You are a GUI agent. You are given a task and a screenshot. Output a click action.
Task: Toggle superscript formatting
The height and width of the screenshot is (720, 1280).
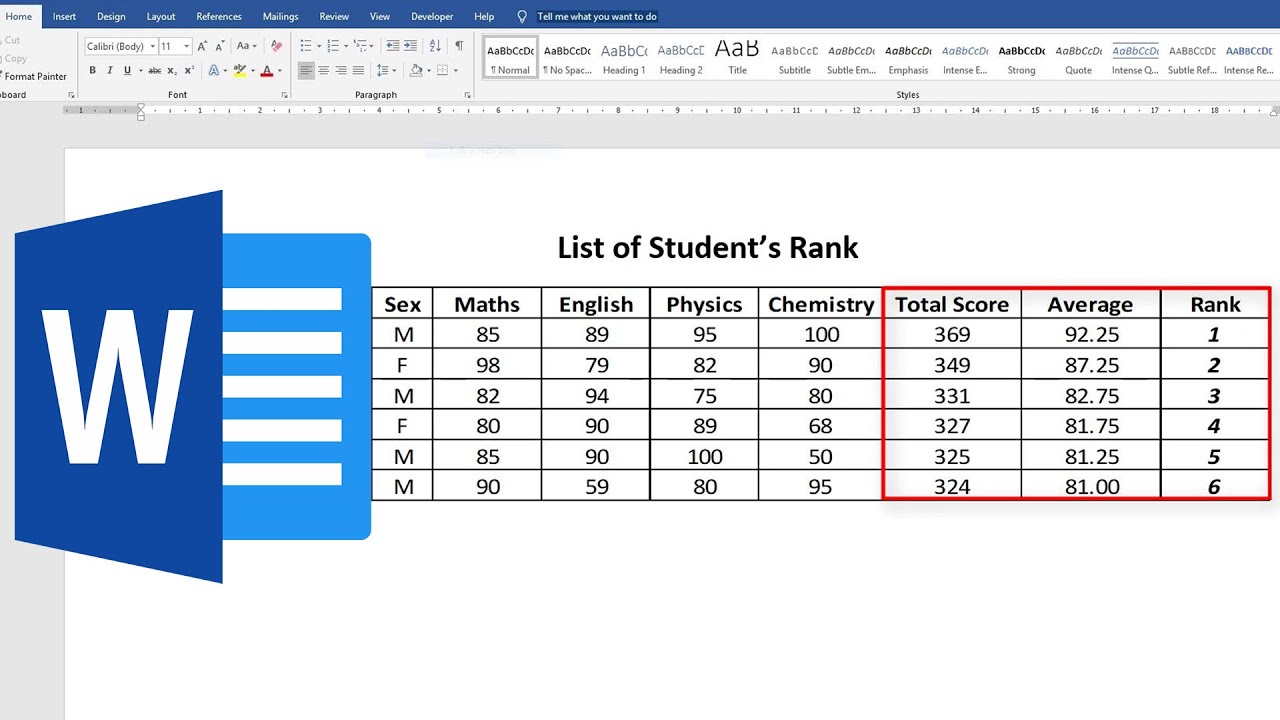[189, 71]
